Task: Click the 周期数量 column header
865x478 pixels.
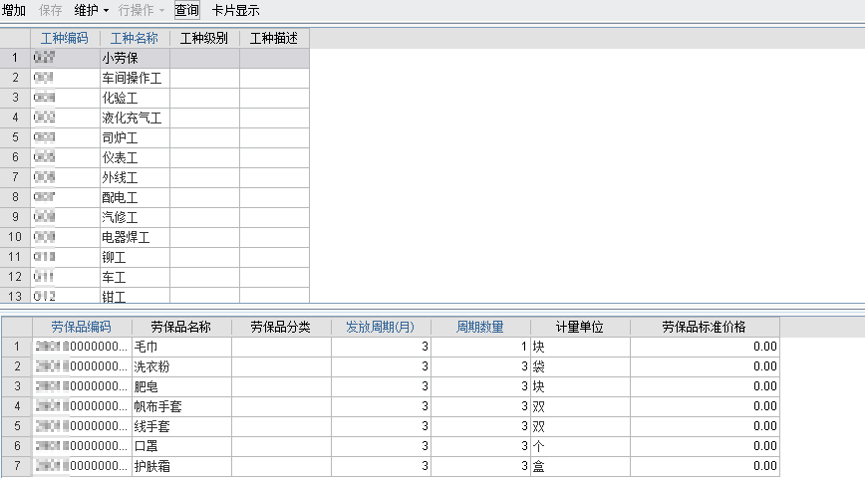Action: coord(480,327)
